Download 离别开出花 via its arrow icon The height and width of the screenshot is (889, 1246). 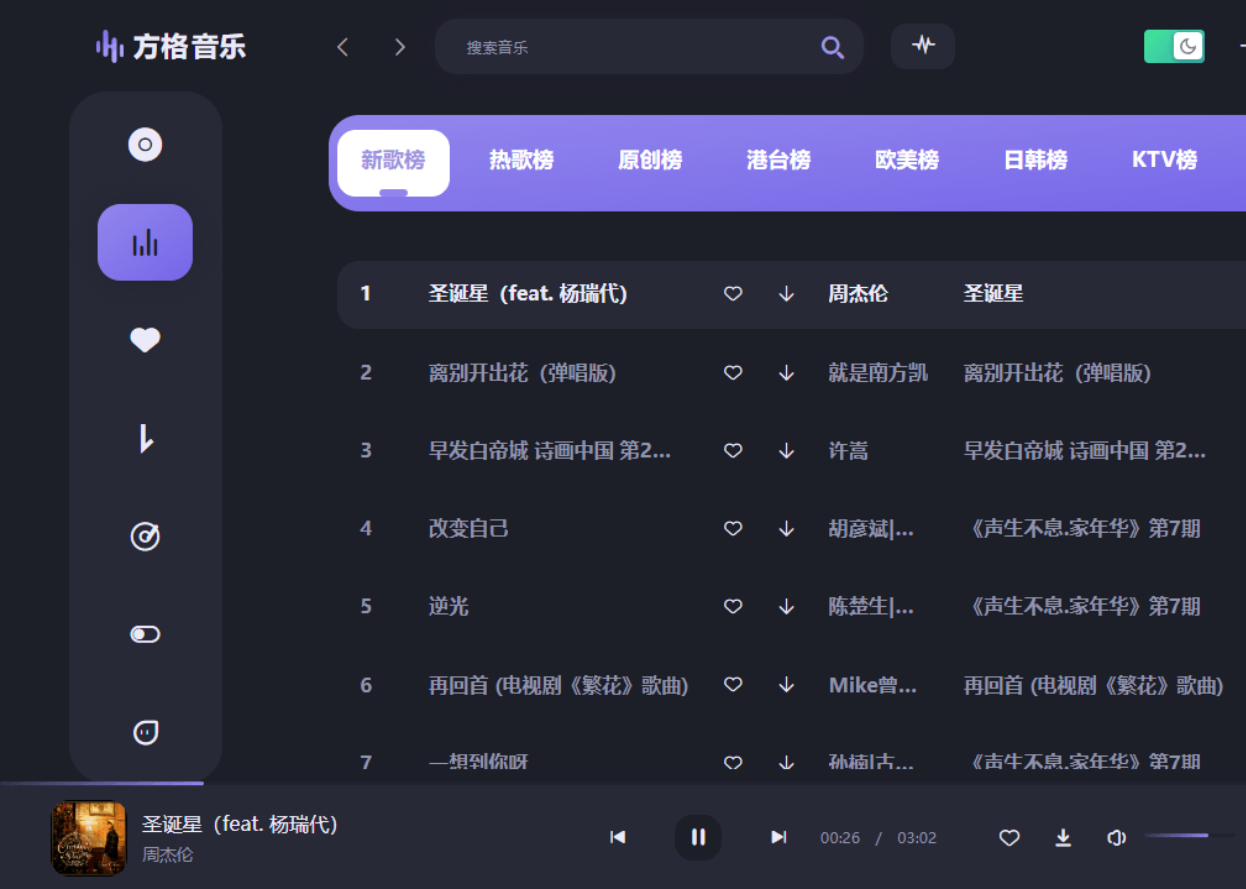[x=786, y=372]
